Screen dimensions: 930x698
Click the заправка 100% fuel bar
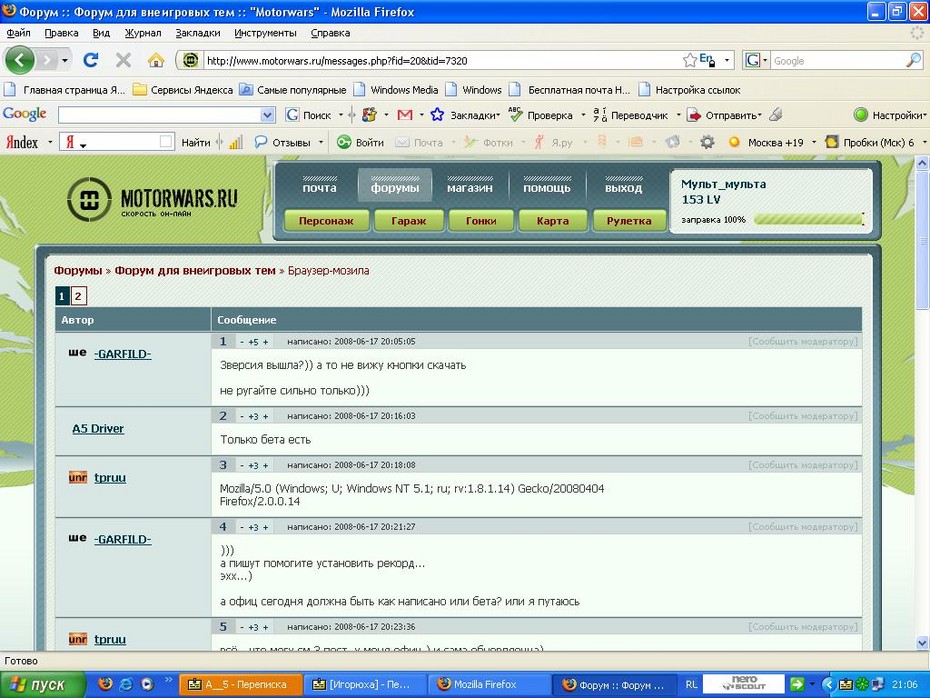[x=808, y=219]
